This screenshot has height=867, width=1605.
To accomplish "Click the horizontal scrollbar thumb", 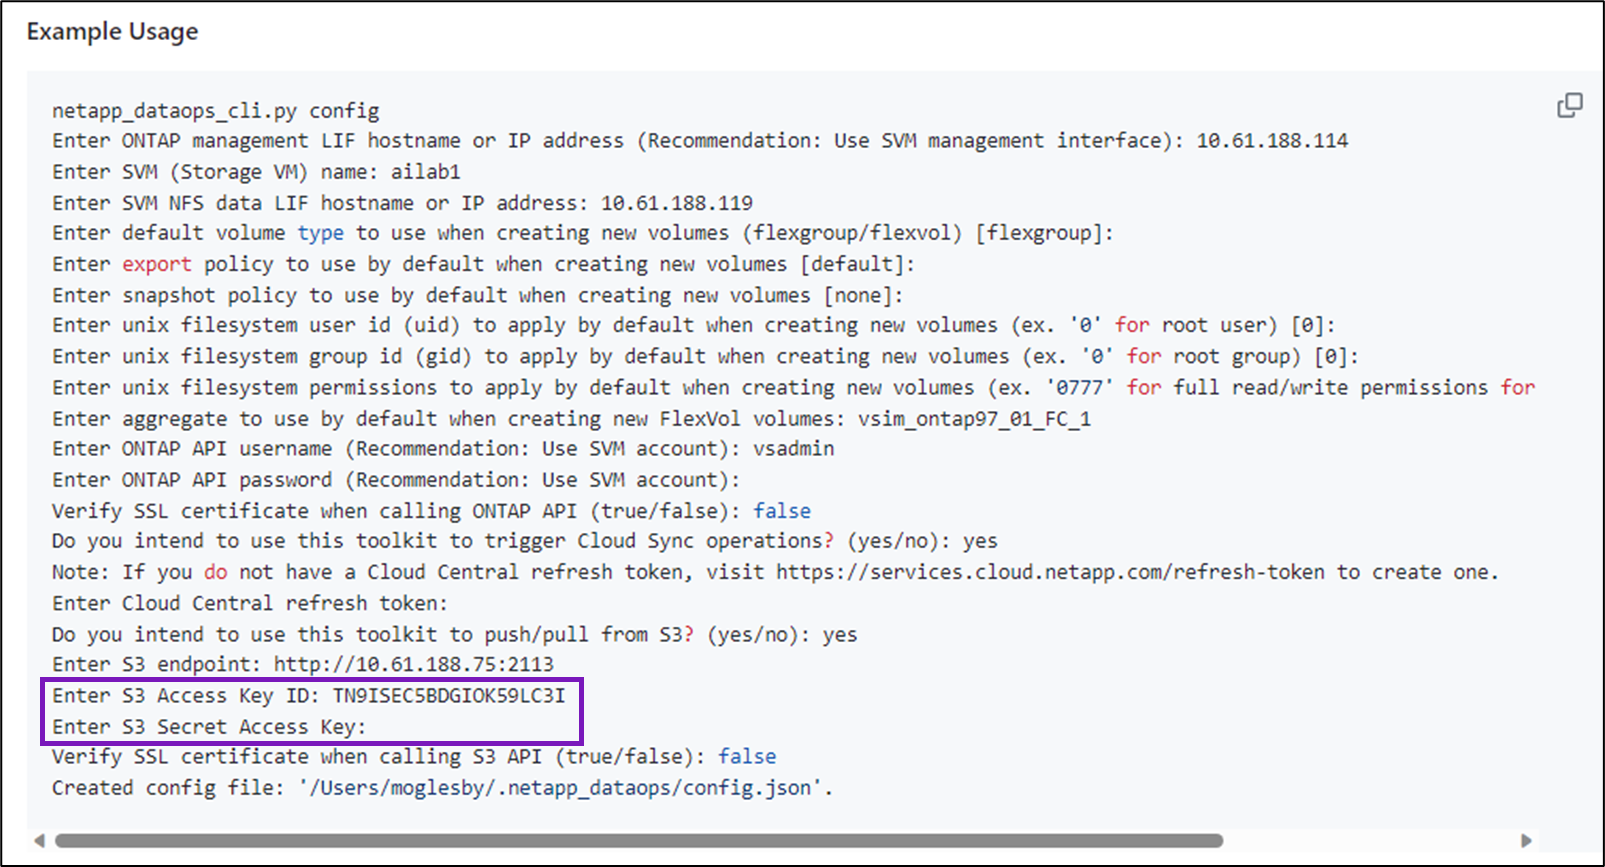I will (x=638, y=840).
